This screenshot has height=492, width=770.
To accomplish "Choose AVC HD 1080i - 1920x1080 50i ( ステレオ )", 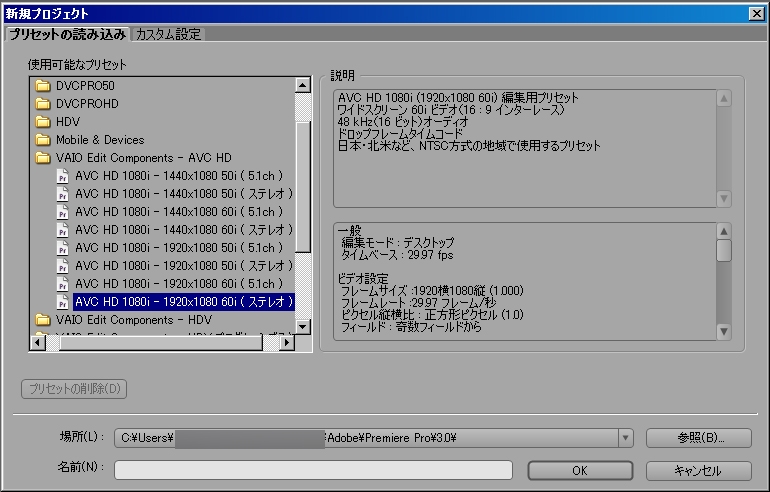I will 184,266.
